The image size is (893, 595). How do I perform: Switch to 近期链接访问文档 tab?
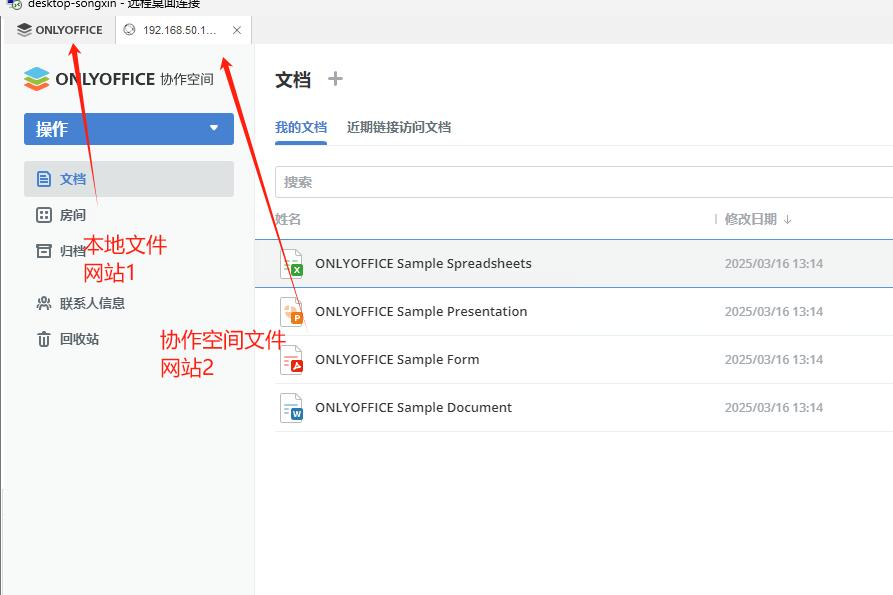tap(399, 127)
